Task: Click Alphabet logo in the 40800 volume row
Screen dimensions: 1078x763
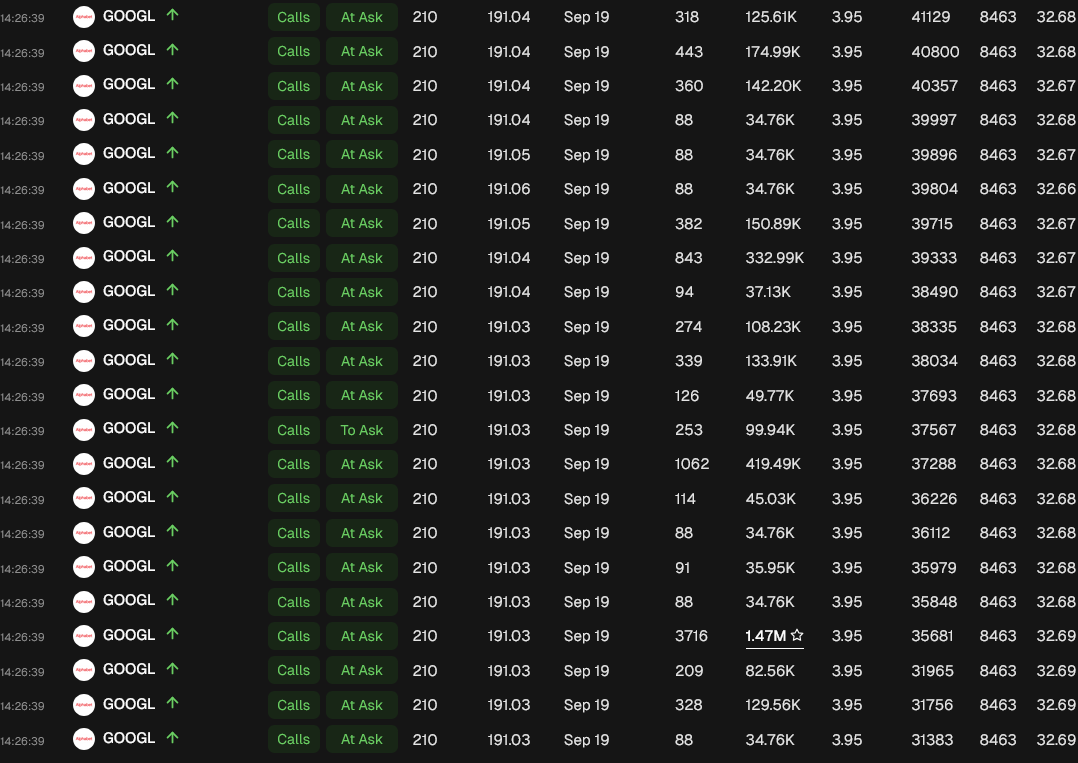Action: coord(84,51)
